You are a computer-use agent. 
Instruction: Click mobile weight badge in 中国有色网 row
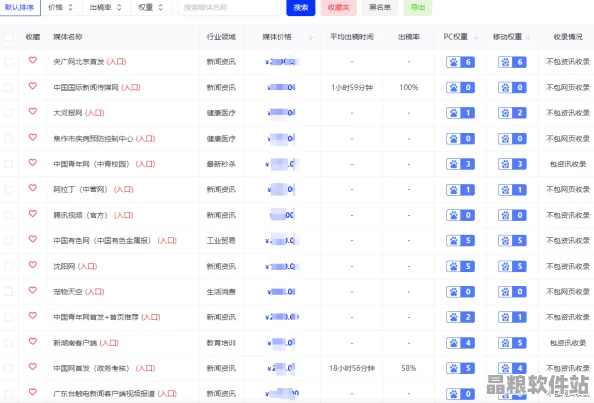pyautogui.click(x=512, y=241)
